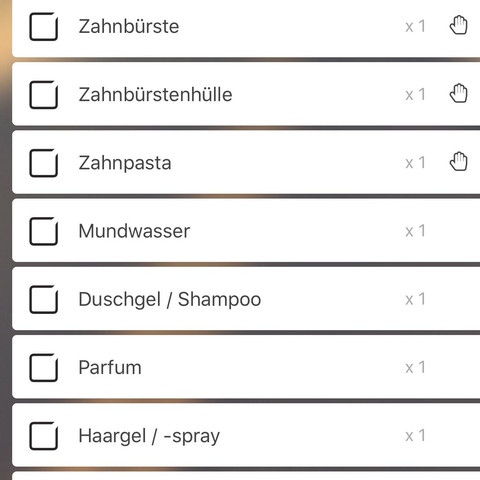Open the Duschgel / Shampoo entry label
The width and height of the screenshot is (480, 480).
(x=170, y=299)
